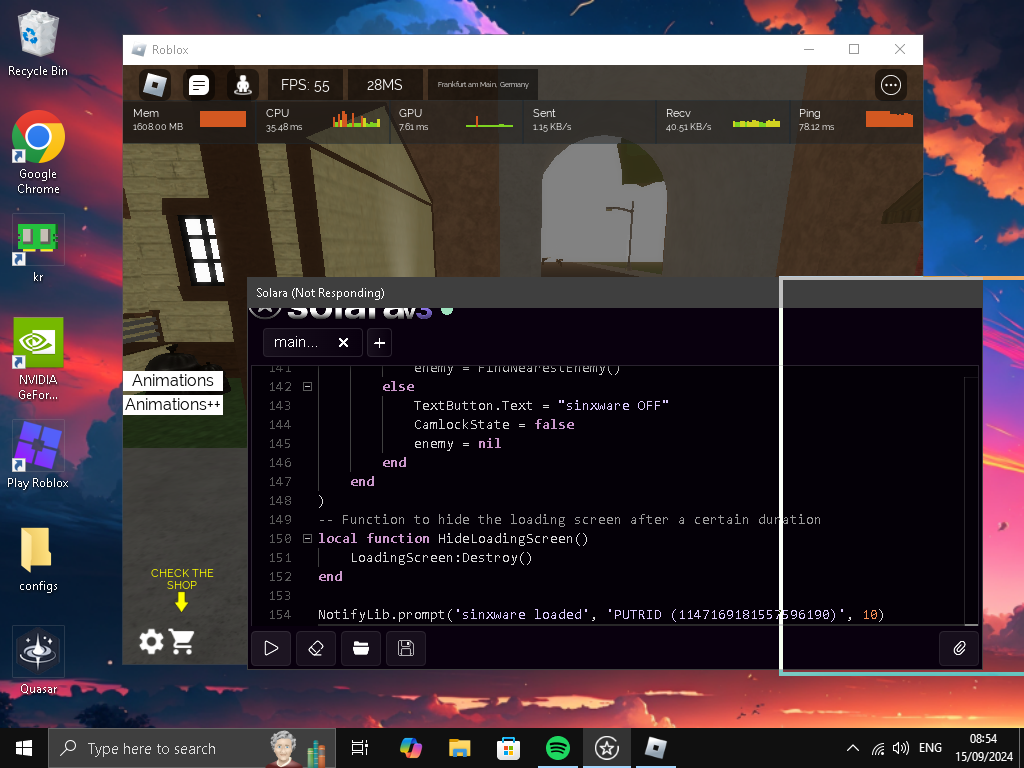
Task: Click the GPU performance stat panel
Action: point(456,120)
